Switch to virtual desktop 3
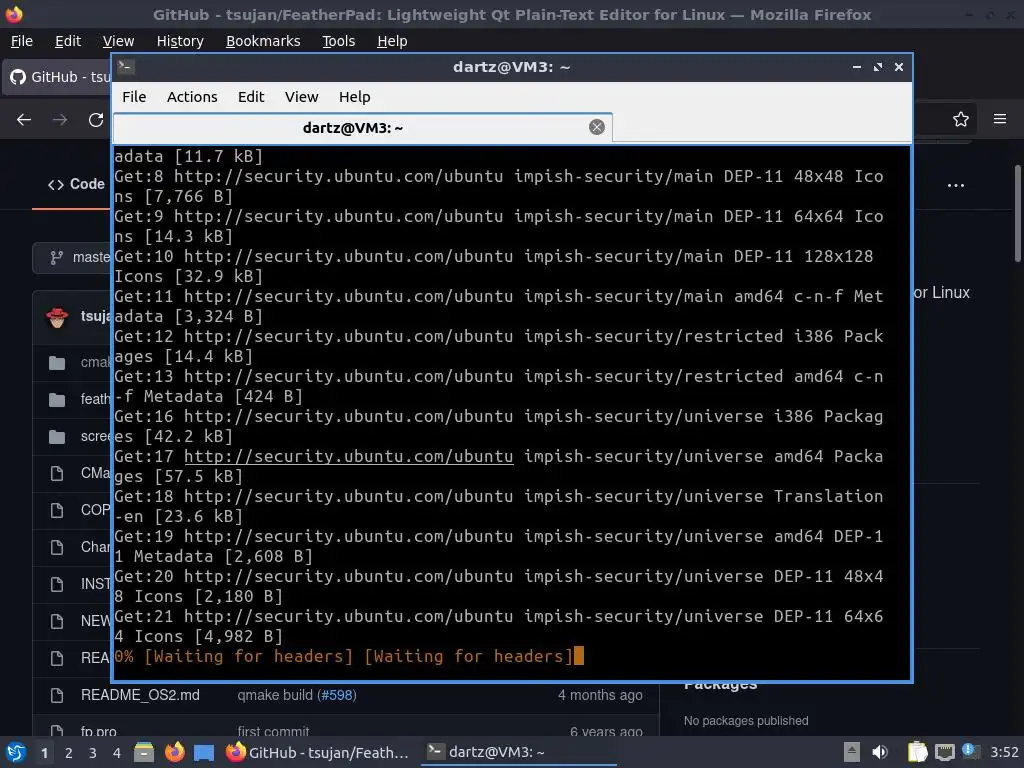Viewport: 1024px width, 768px height. [93, 753]
